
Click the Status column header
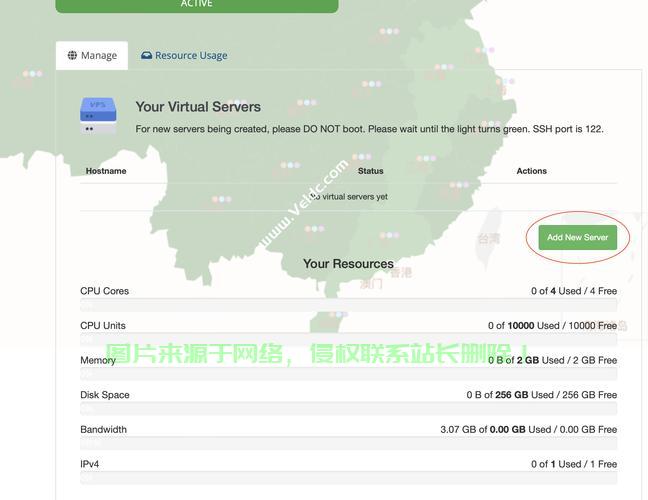point(370,171)
